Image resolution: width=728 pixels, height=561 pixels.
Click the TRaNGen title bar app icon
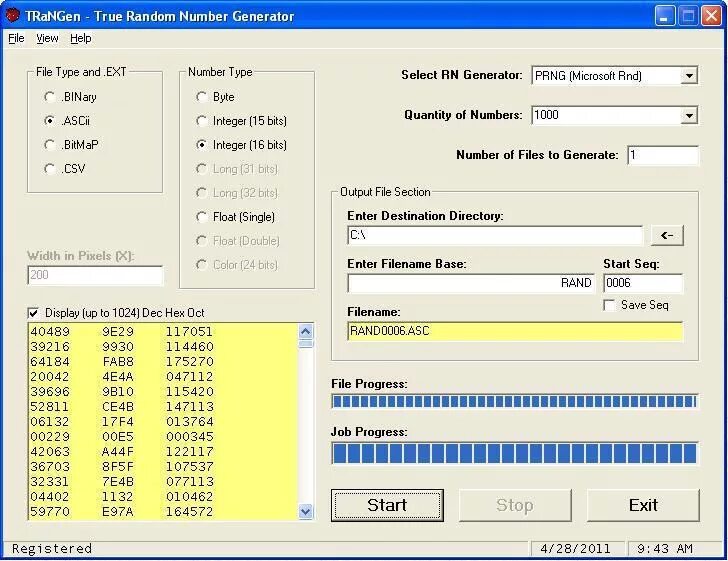point(12,15)
